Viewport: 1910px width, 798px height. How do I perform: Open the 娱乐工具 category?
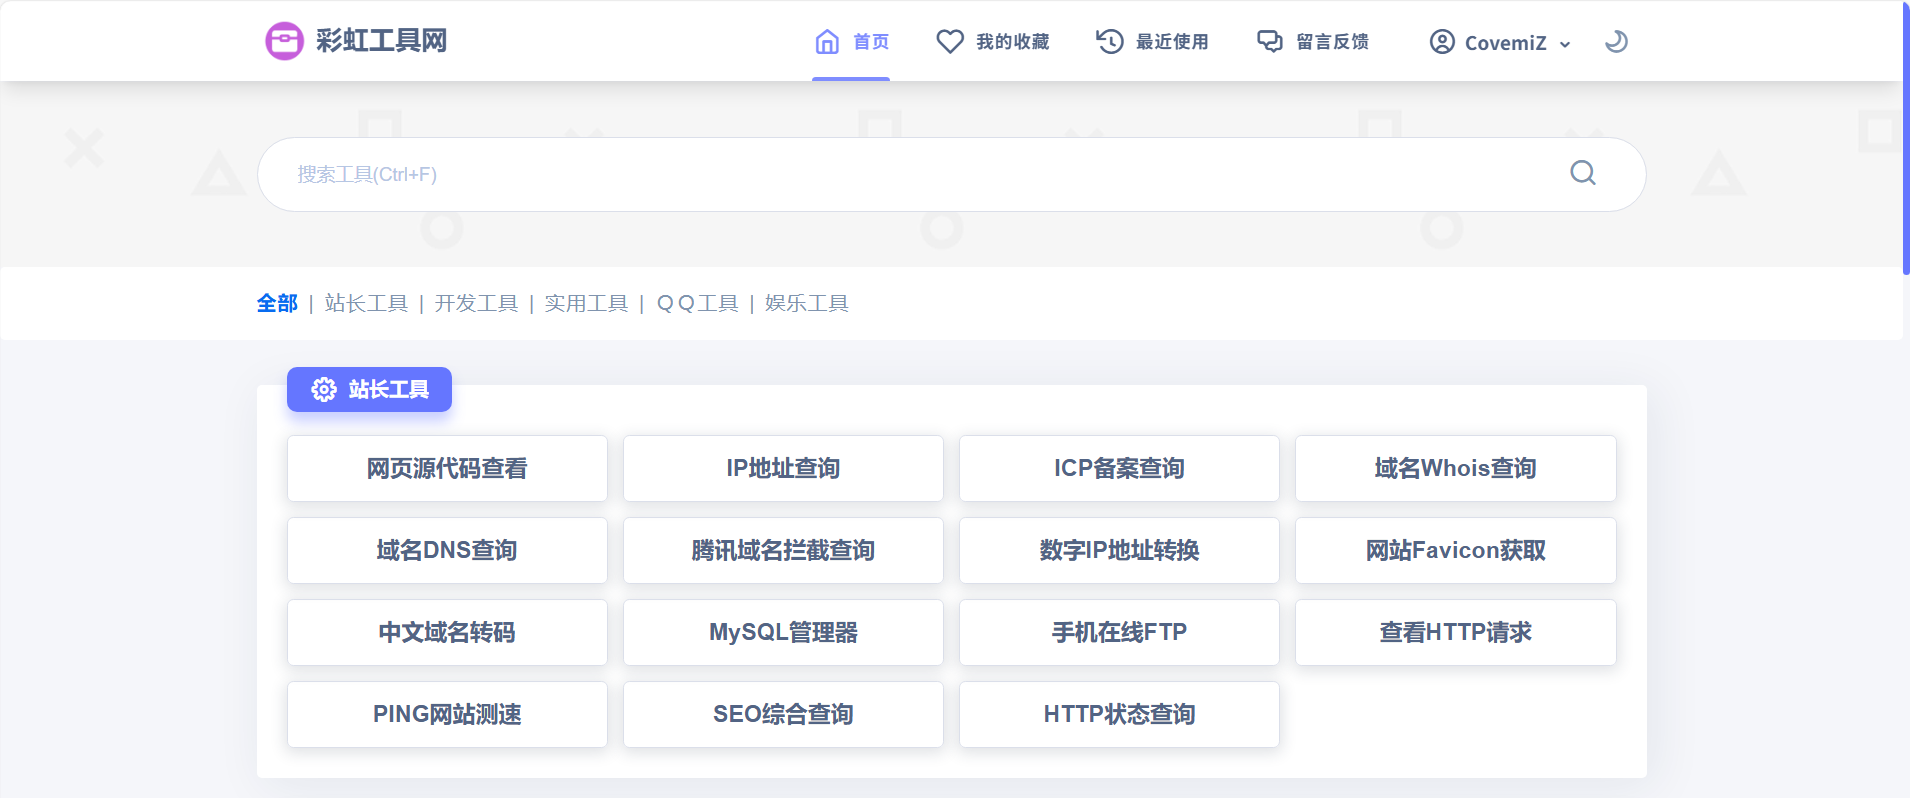(806, 303)
